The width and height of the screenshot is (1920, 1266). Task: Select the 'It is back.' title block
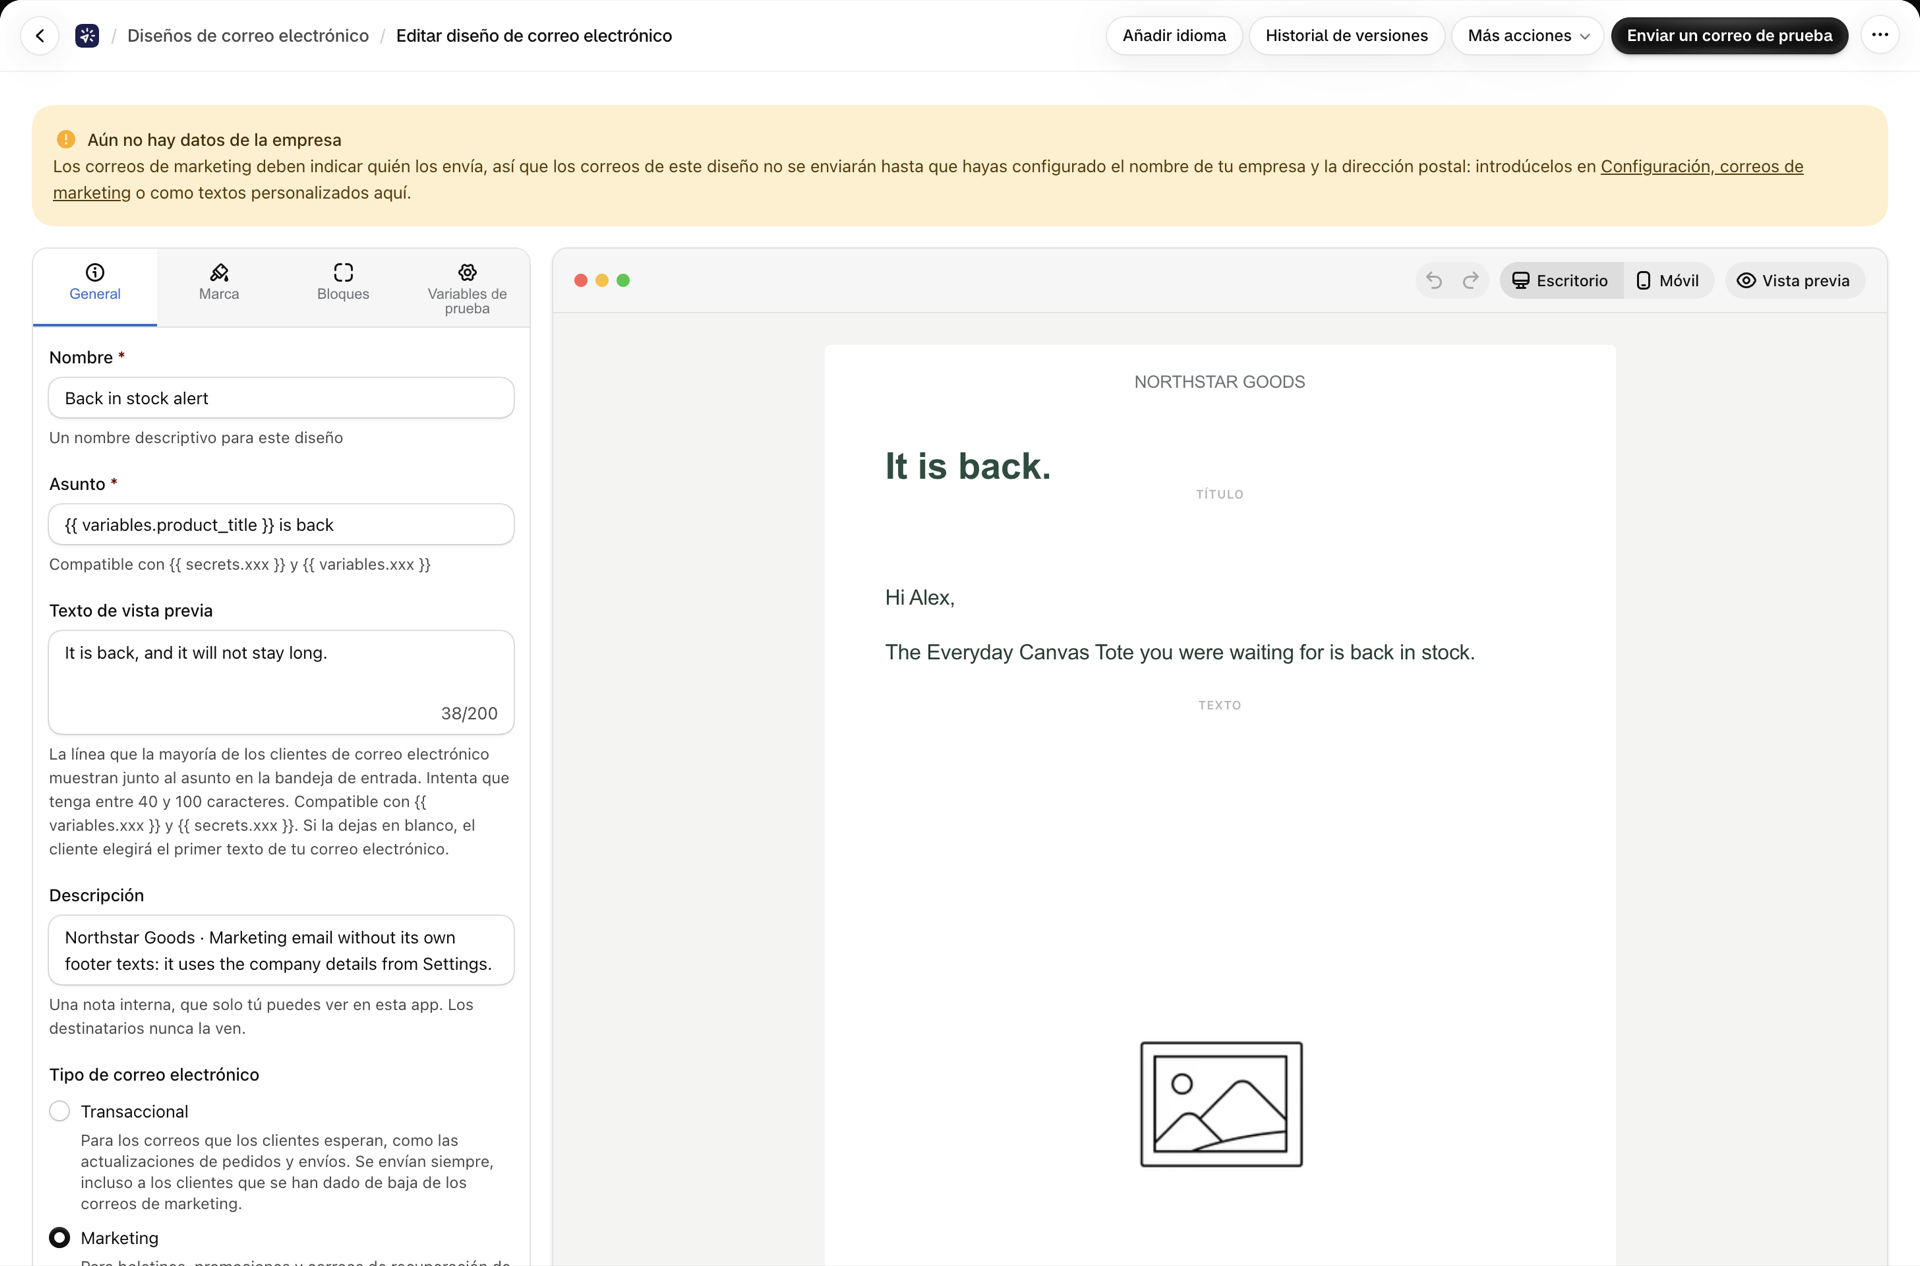(968, 466)
